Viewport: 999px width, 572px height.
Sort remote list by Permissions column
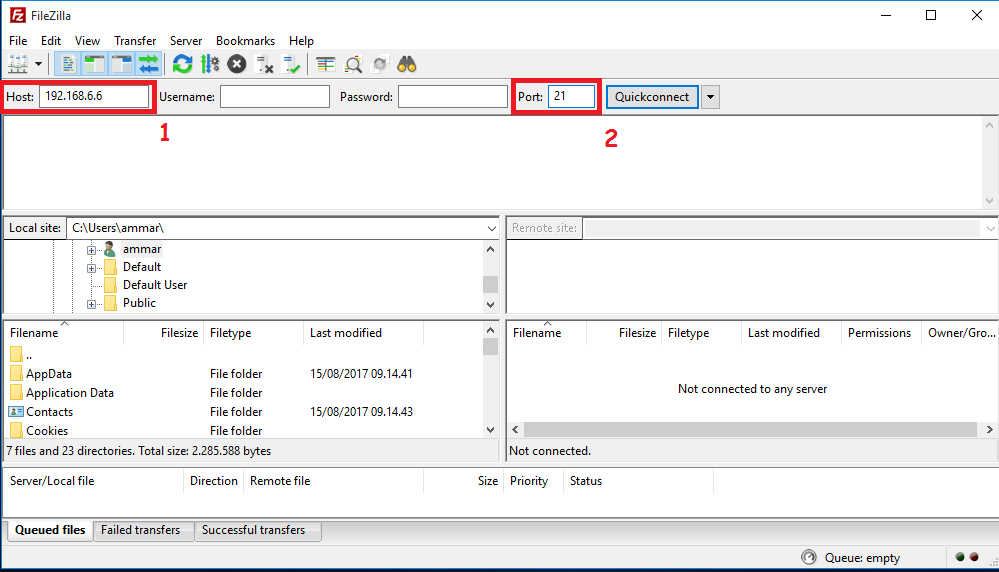click(879, 332)
